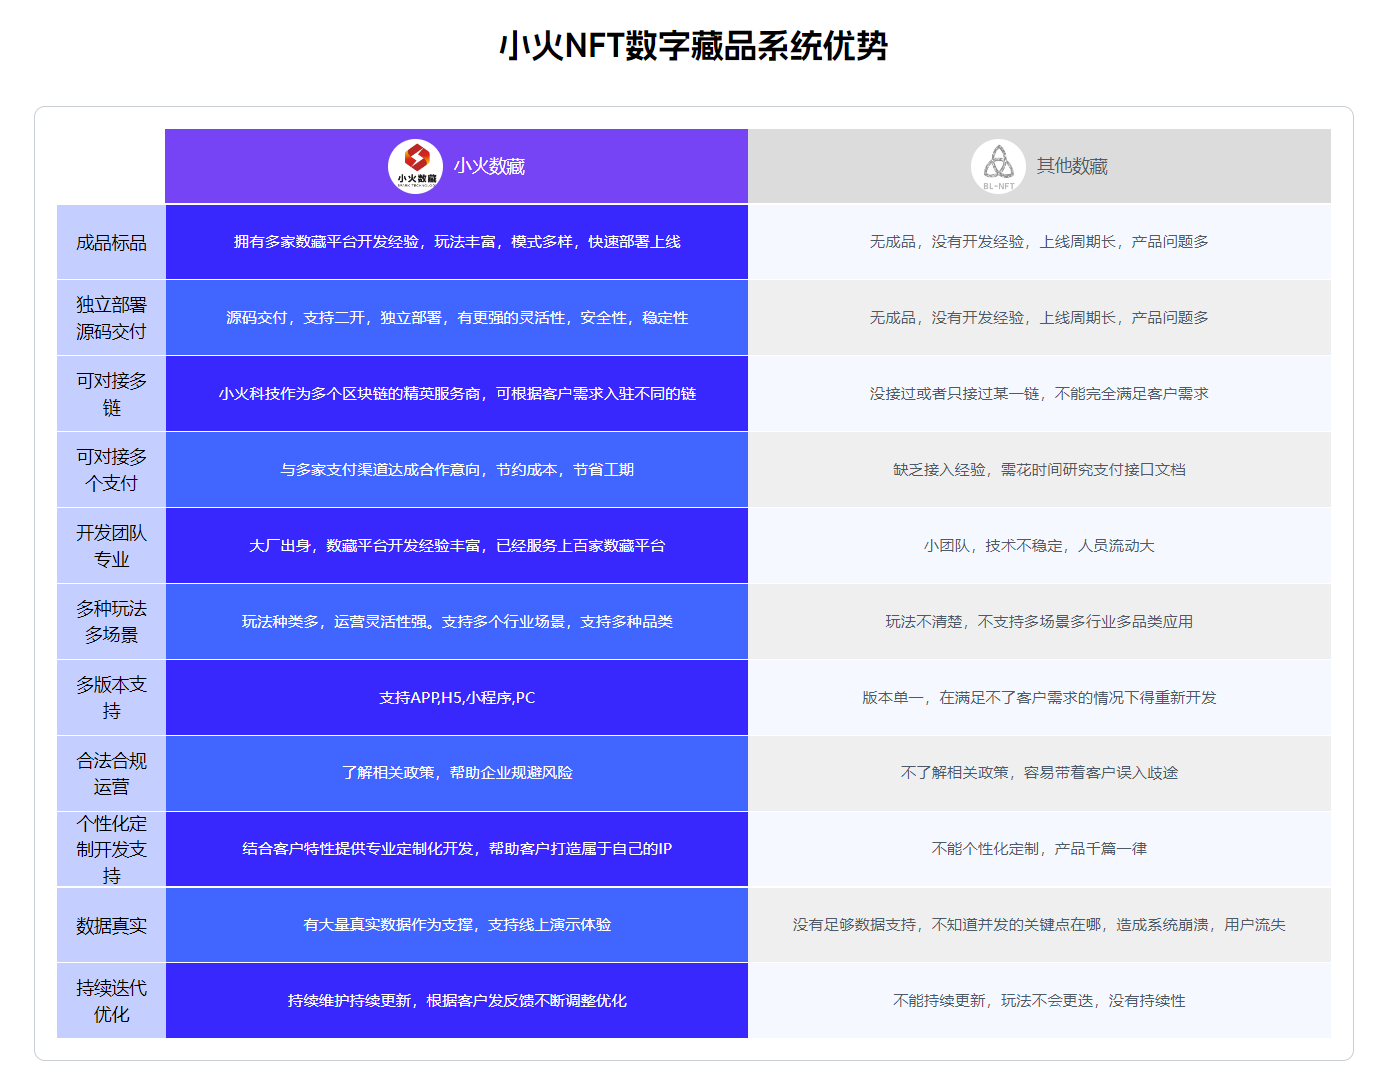
Task: Select the 合法合规运营 row label
Action: coord(111,773)
